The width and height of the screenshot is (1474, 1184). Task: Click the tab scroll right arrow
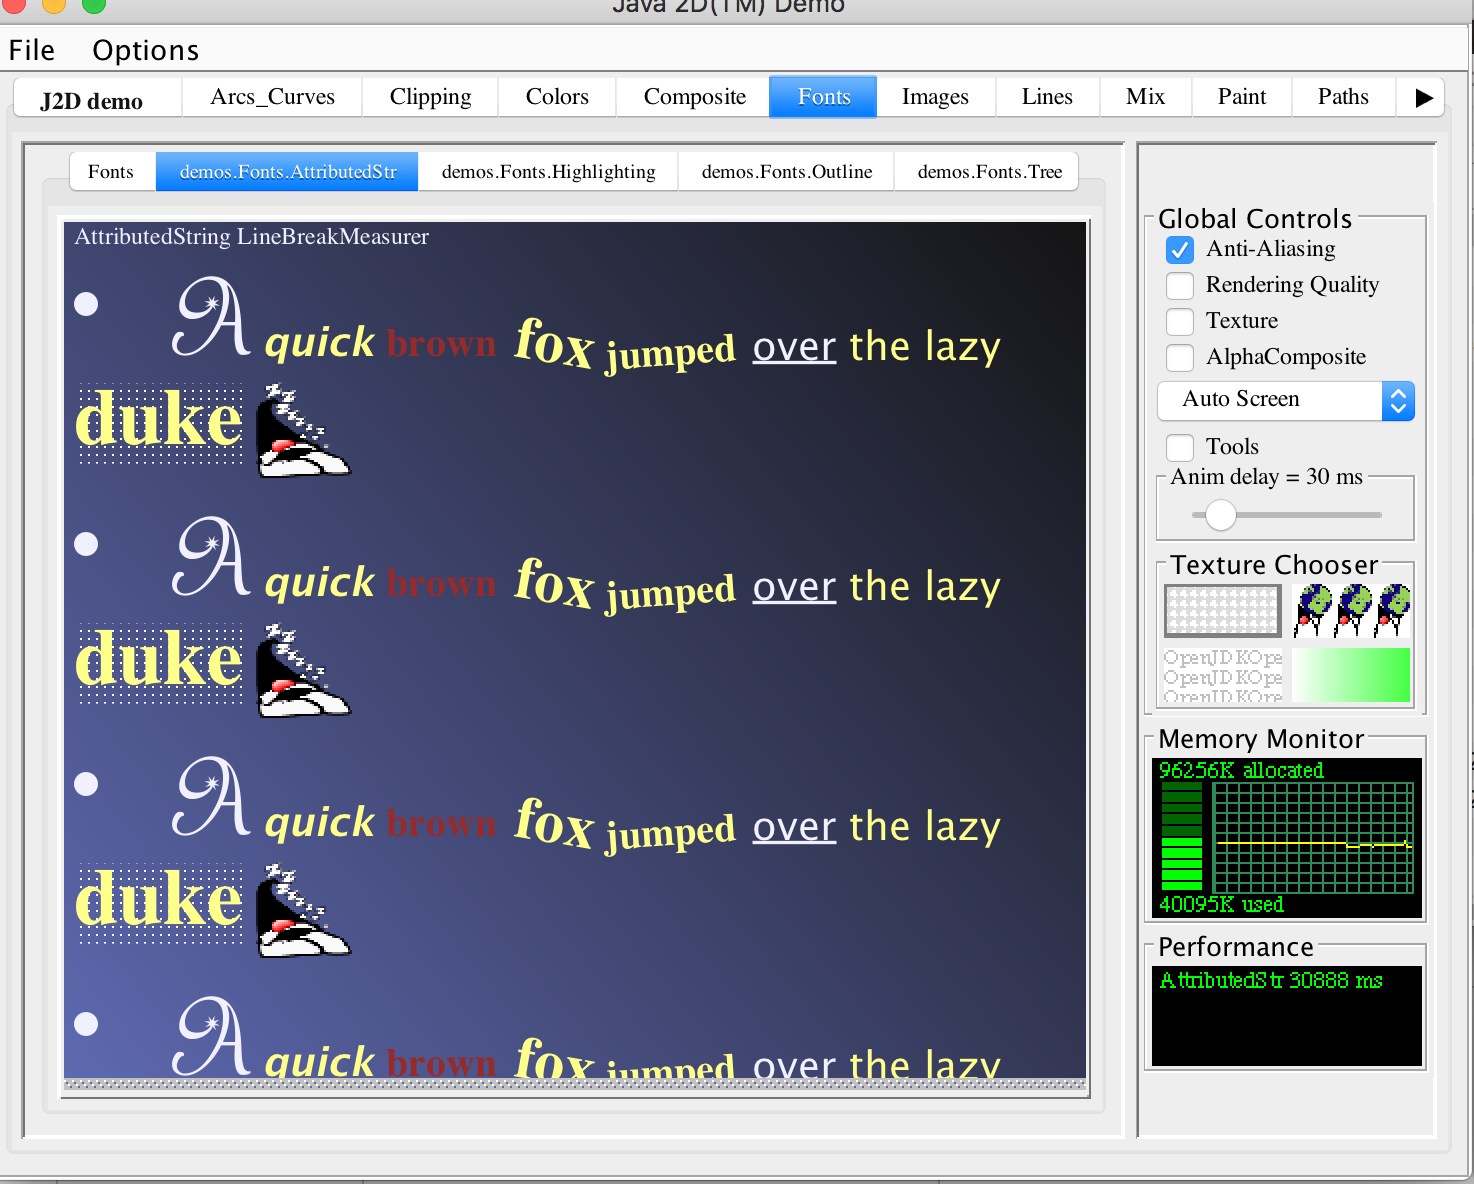(x=1423, y=98)
